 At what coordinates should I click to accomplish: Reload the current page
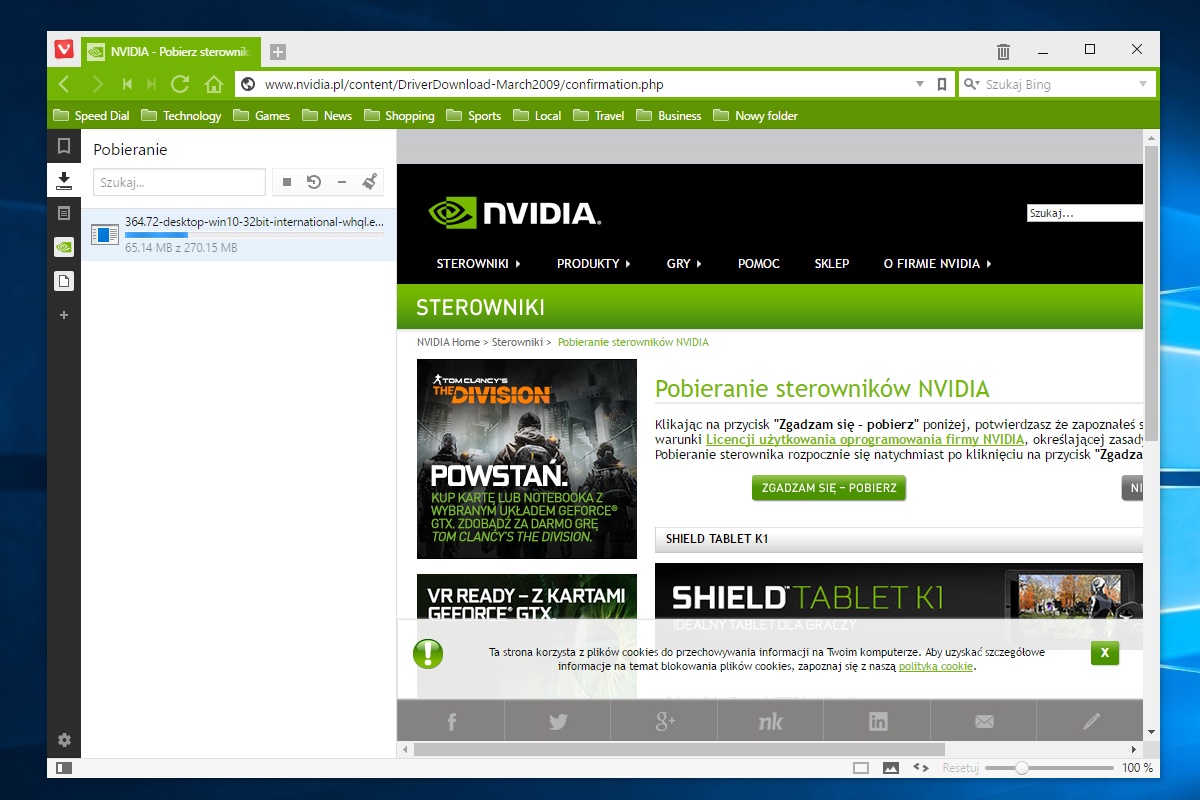tap(180, 84)
